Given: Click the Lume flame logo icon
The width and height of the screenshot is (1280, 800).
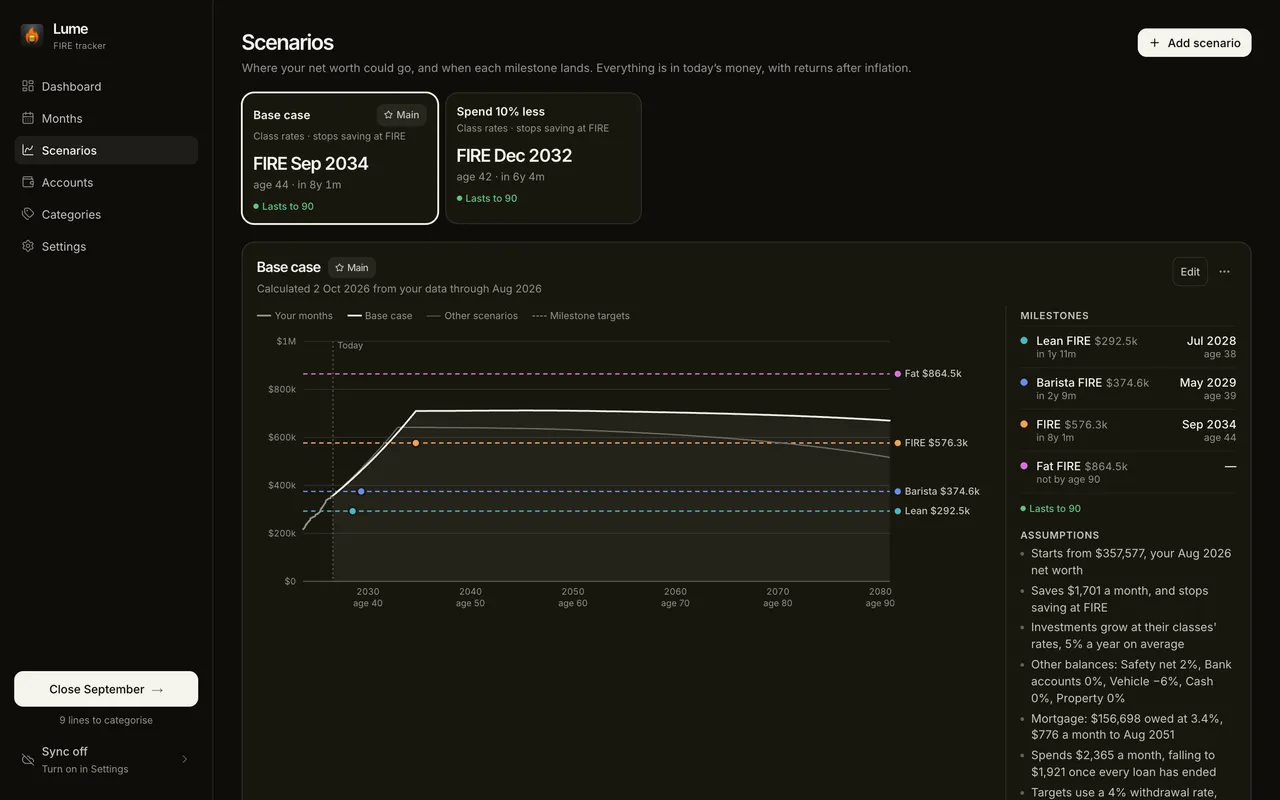Looking at the screenshot, I should tap(32, 36).
